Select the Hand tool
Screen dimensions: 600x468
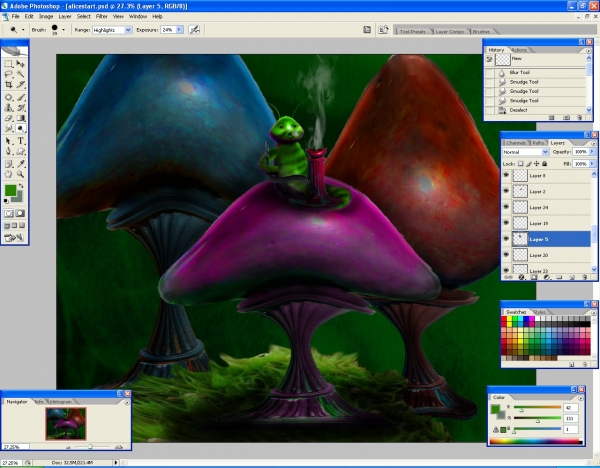(8, 174)
